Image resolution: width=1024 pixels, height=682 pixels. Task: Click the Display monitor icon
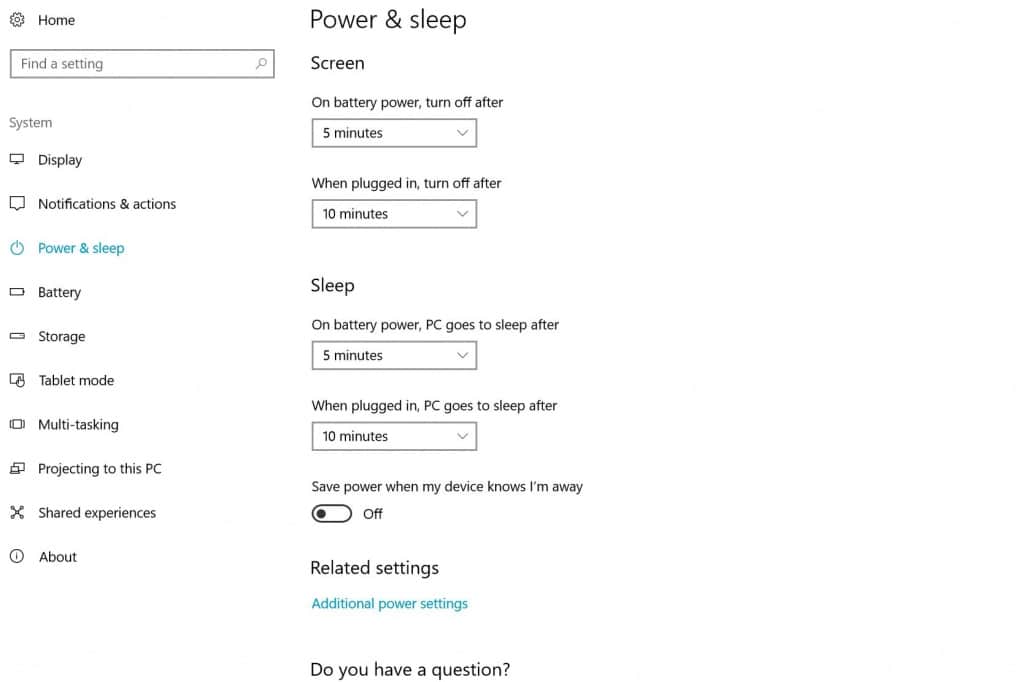17,160
